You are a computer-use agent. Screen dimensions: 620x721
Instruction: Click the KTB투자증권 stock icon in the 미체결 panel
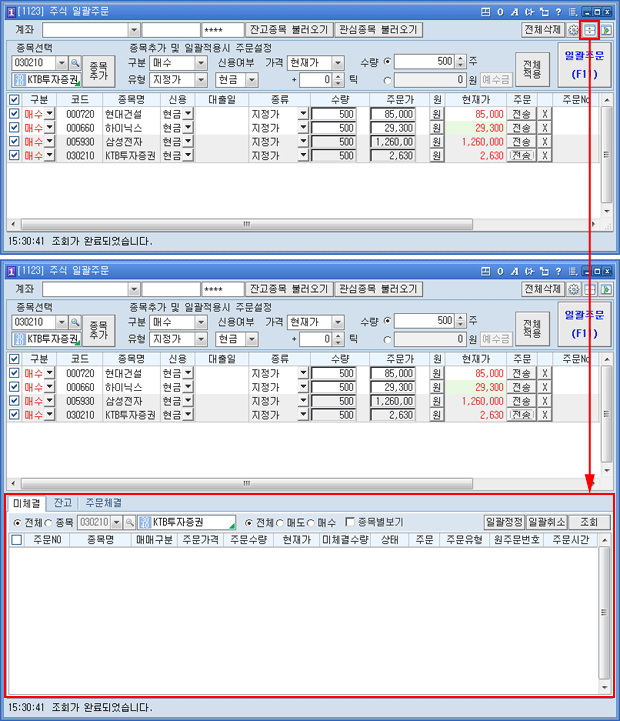145,522
